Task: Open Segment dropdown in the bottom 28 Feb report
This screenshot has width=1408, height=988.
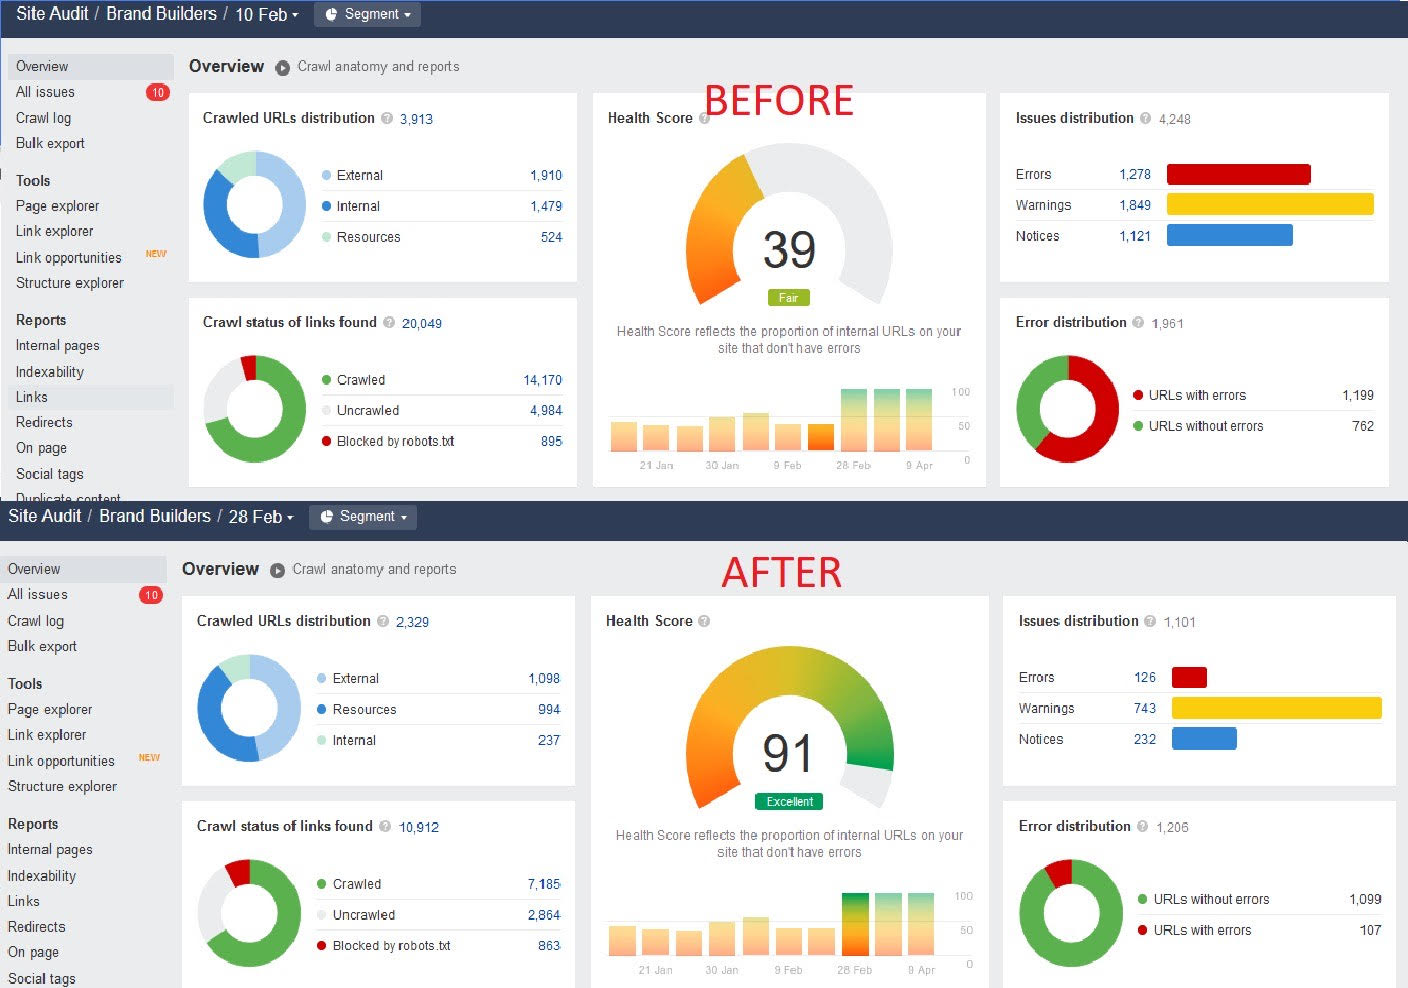Action: 363,517
